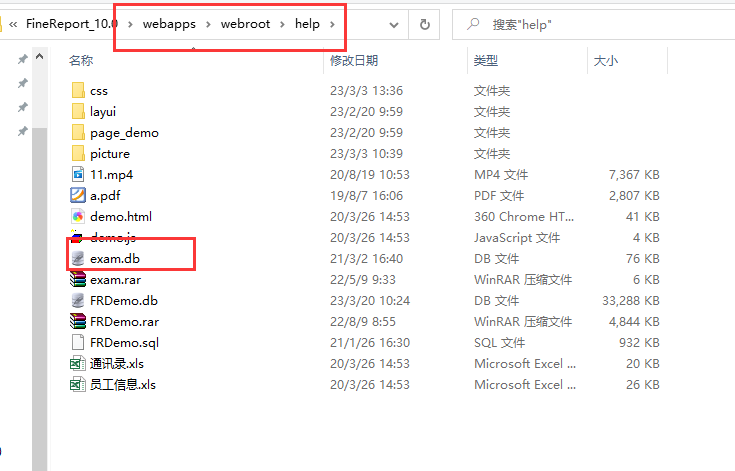Select the FRDemo.db database icon
The image size is (735, 471).
click(x=78, y=300)
